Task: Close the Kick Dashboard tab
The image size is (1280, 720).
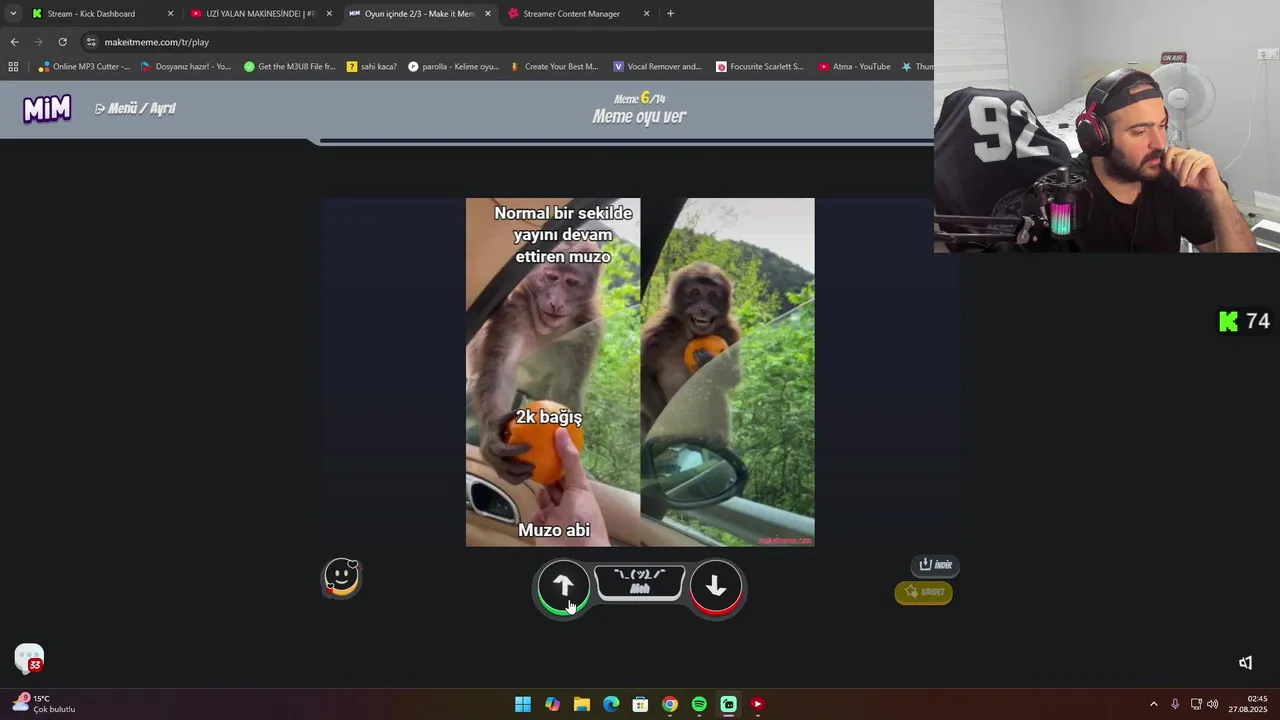Action: [170, 14]
